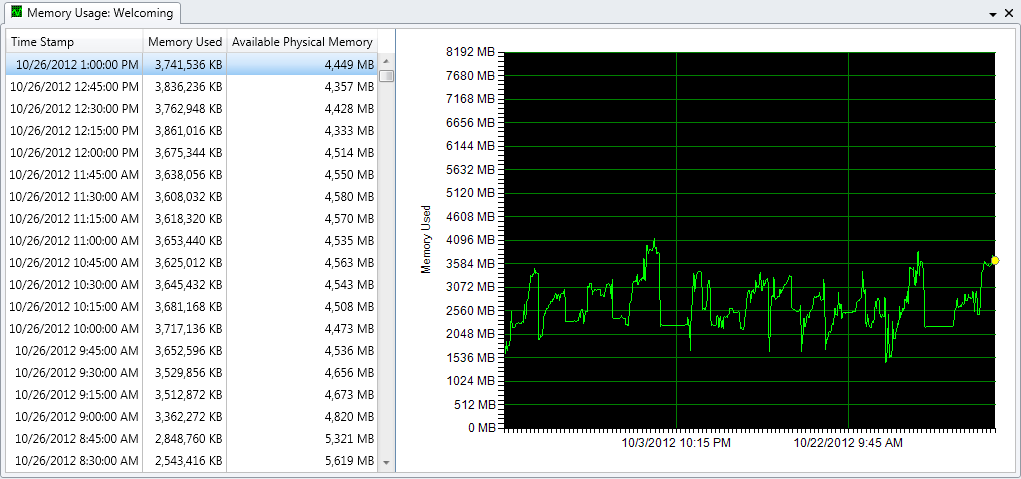Select the 10/26/2012 1:00:00 PM row
1021x479 pixels.
tap(76, 64)
